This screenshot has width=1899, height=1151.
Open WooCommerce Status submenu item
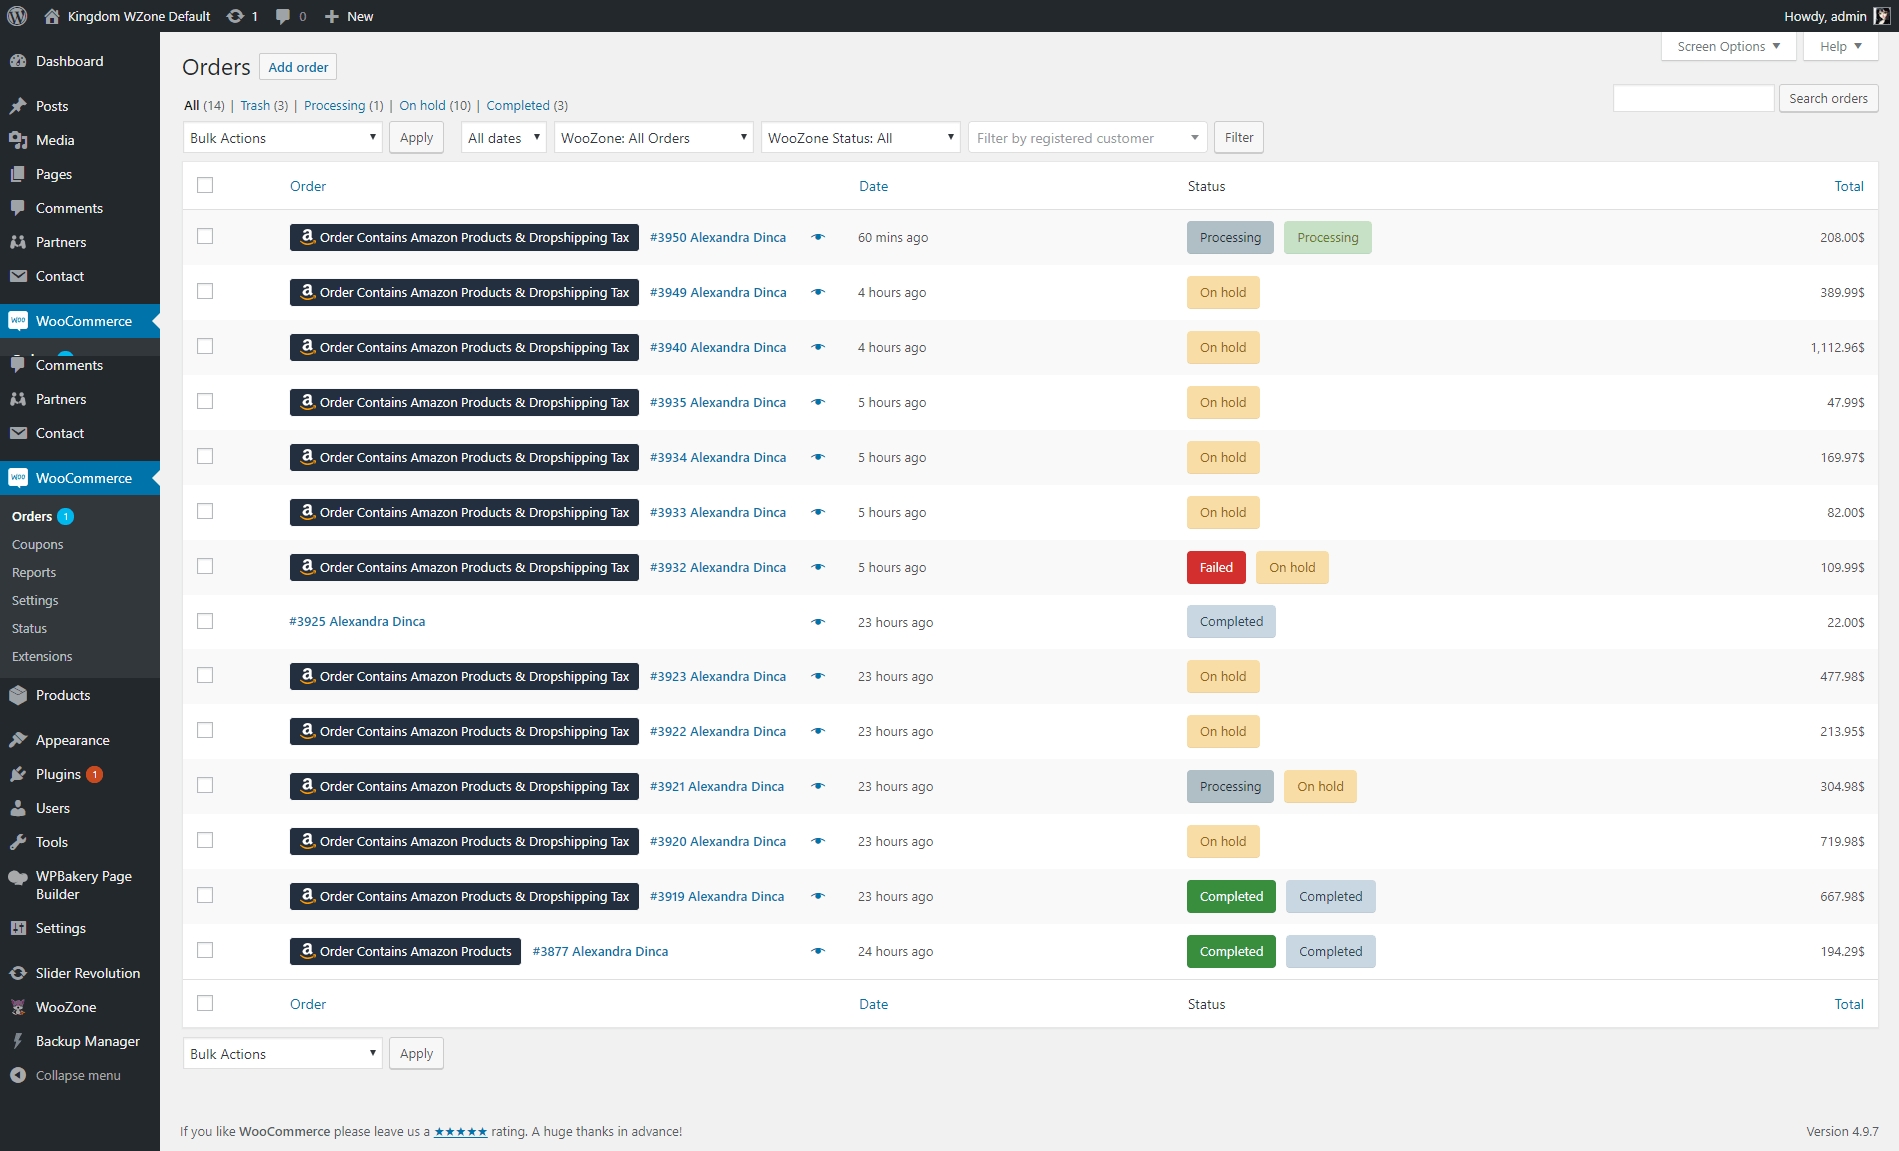(x=29, y=629)
